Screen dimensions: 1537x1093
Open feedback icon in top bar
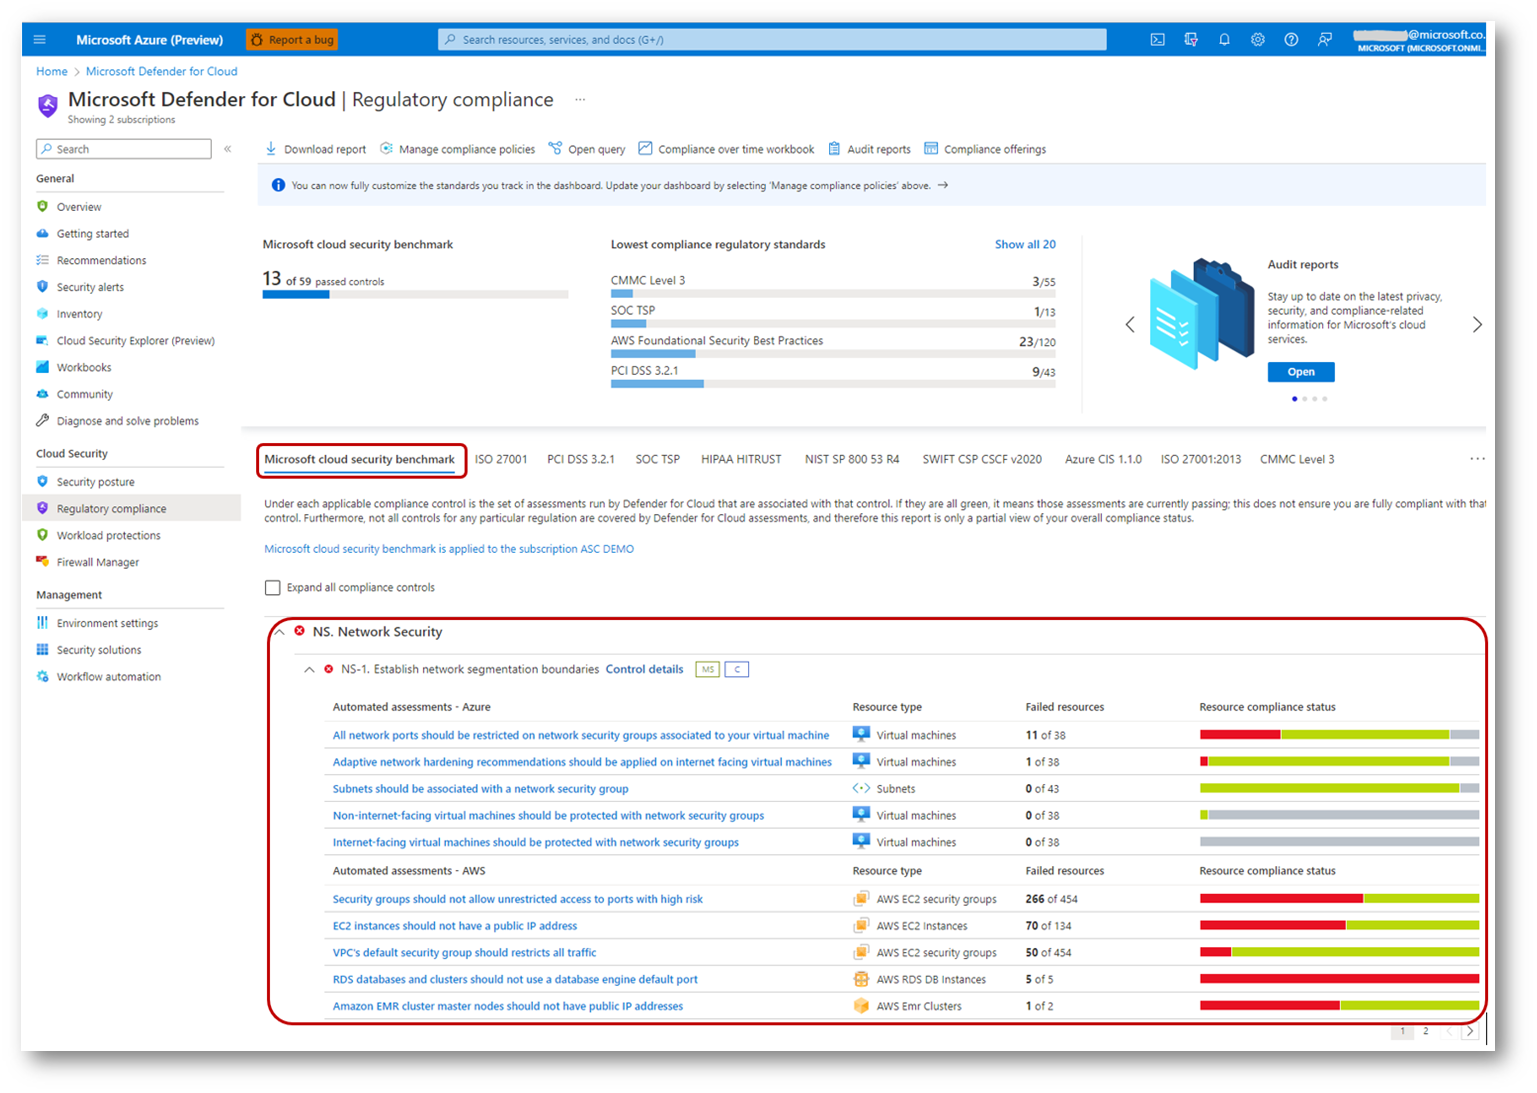[1325, 40]
